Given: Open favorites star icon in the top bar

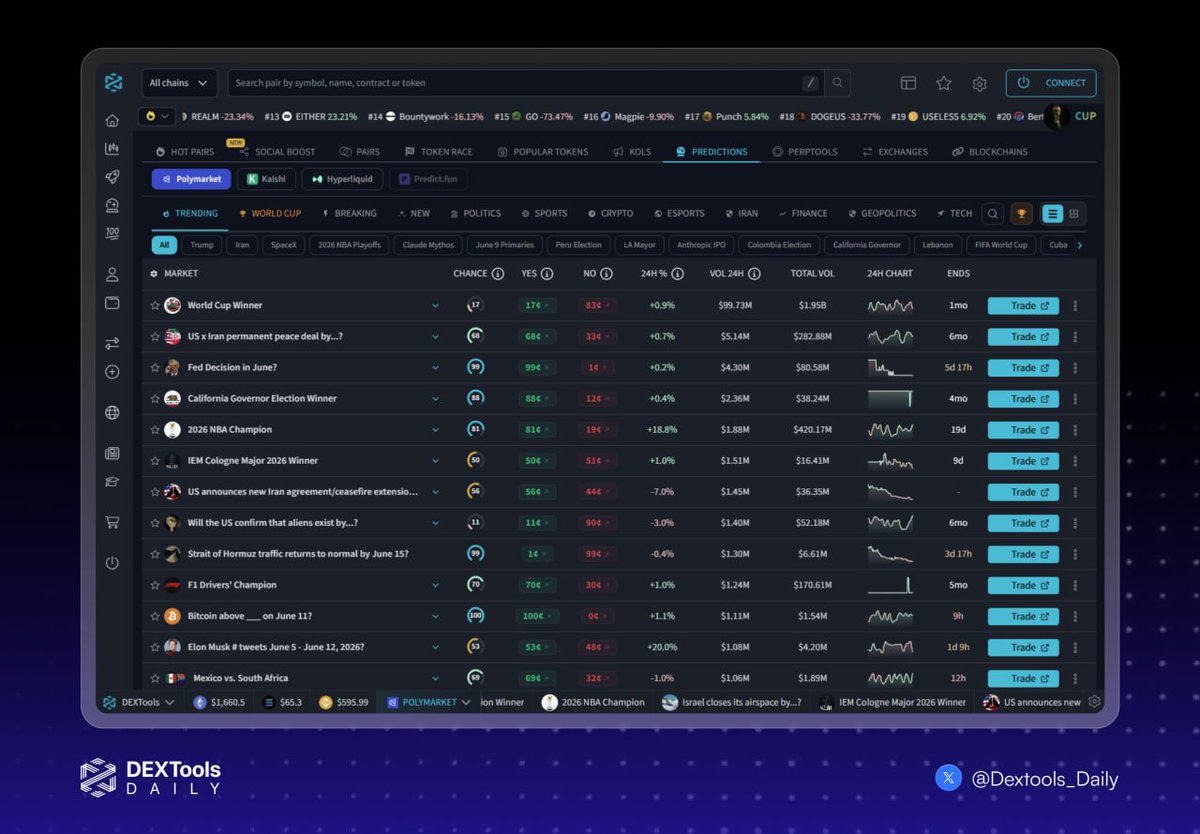Looking at the screenshot, I should pos(943,83).
